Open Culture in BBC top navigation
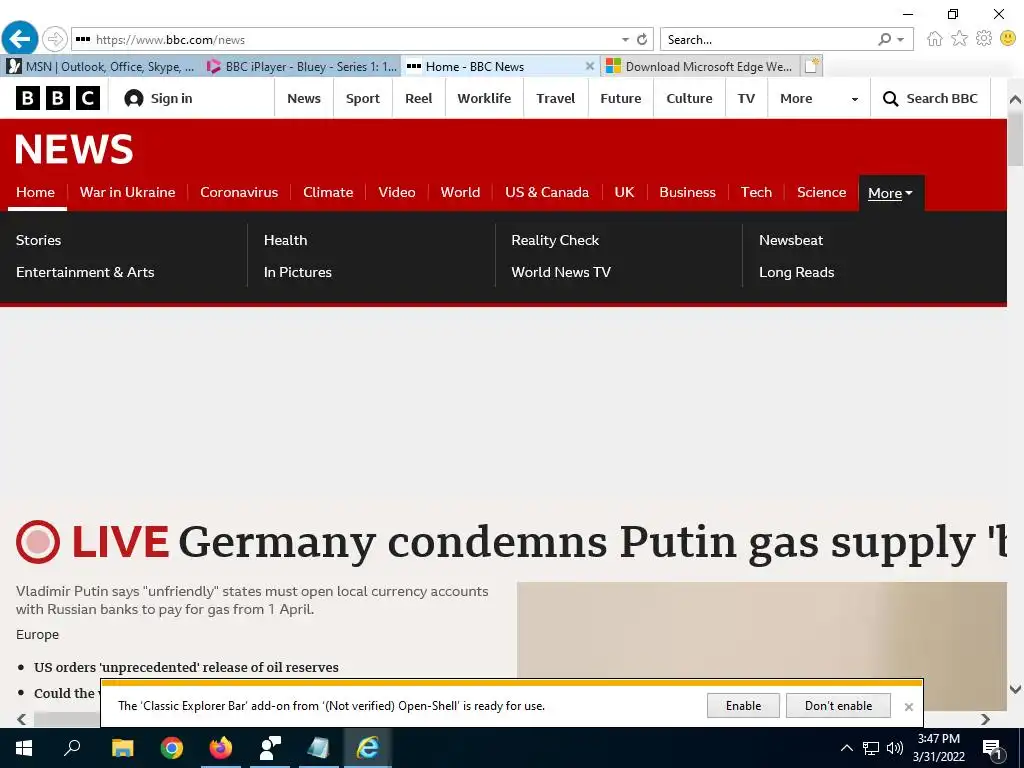 tap(689, 99)
